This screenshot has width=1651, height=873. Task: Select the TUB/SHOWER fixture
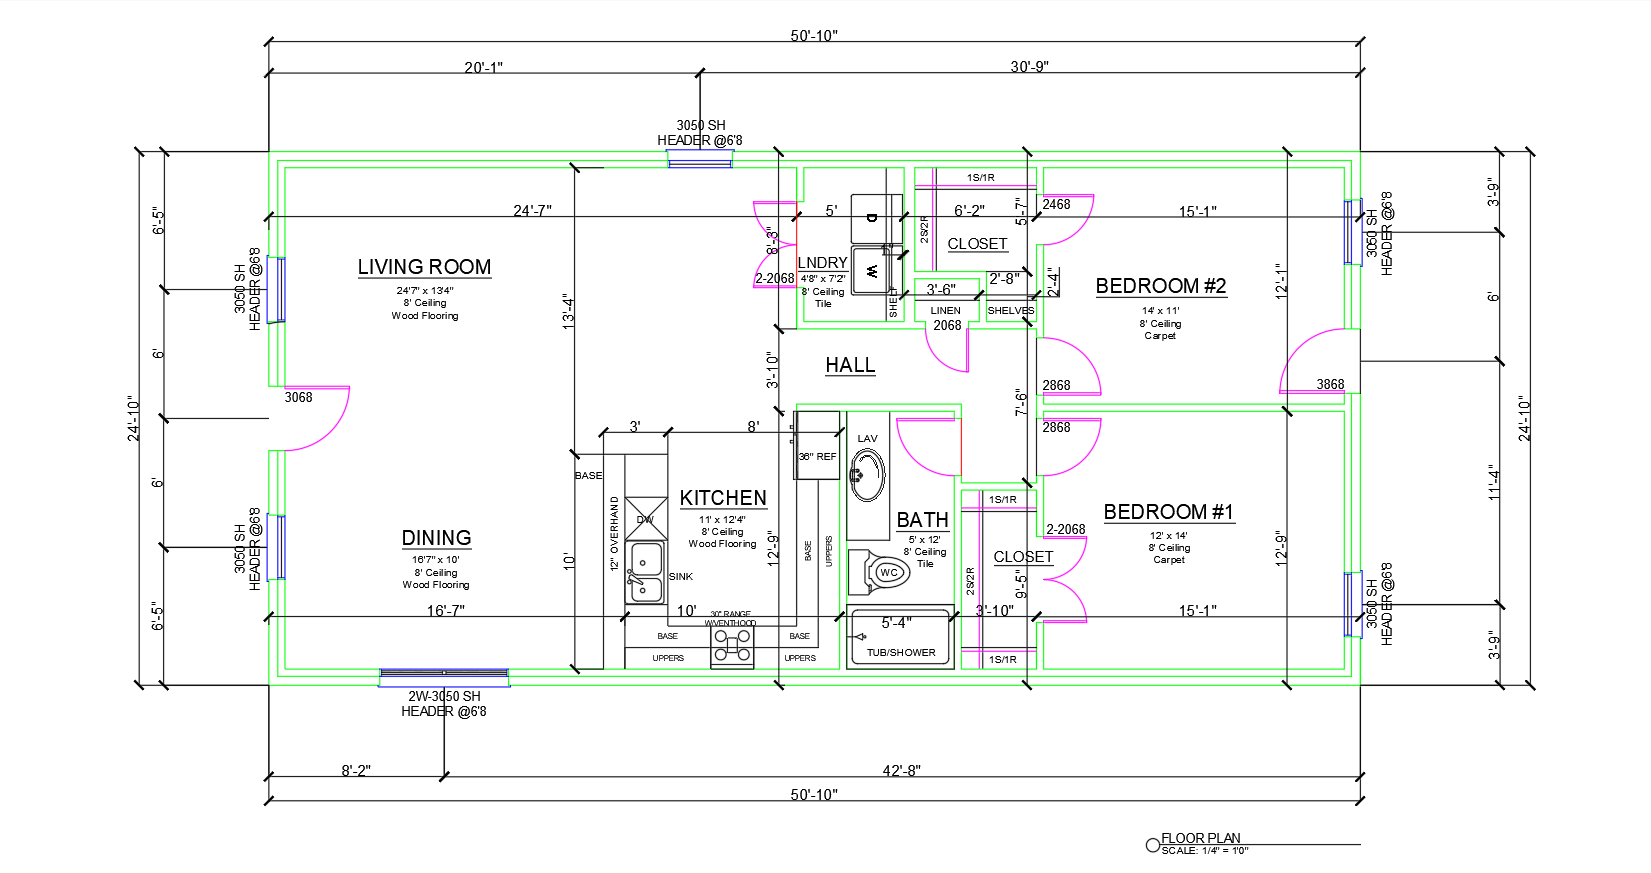[901, 638]
